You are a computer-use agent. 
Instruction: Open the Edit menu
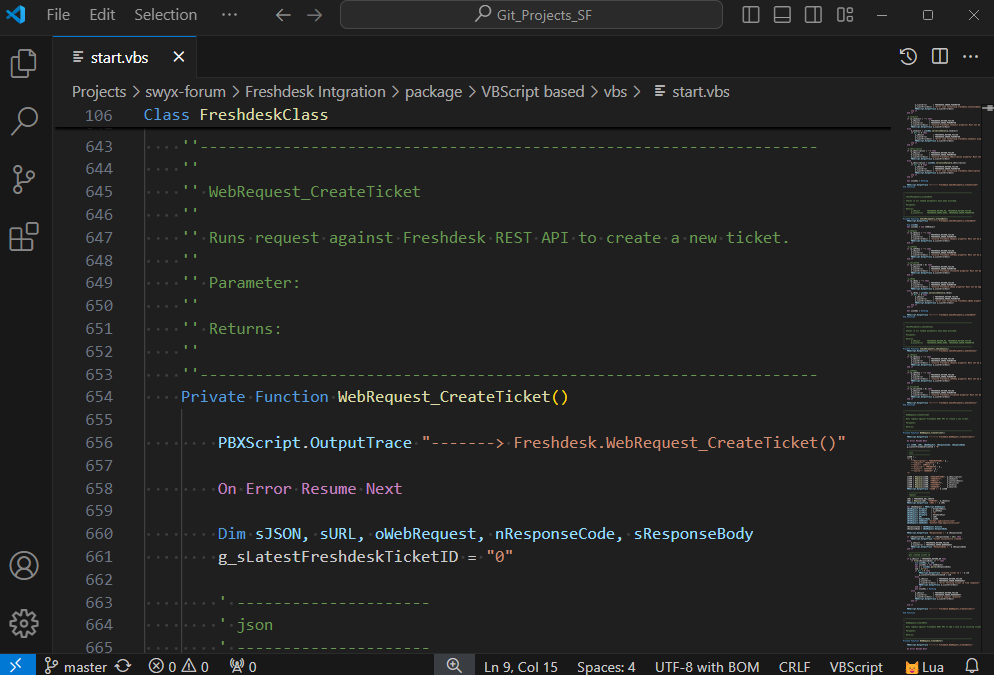(102, 15)
